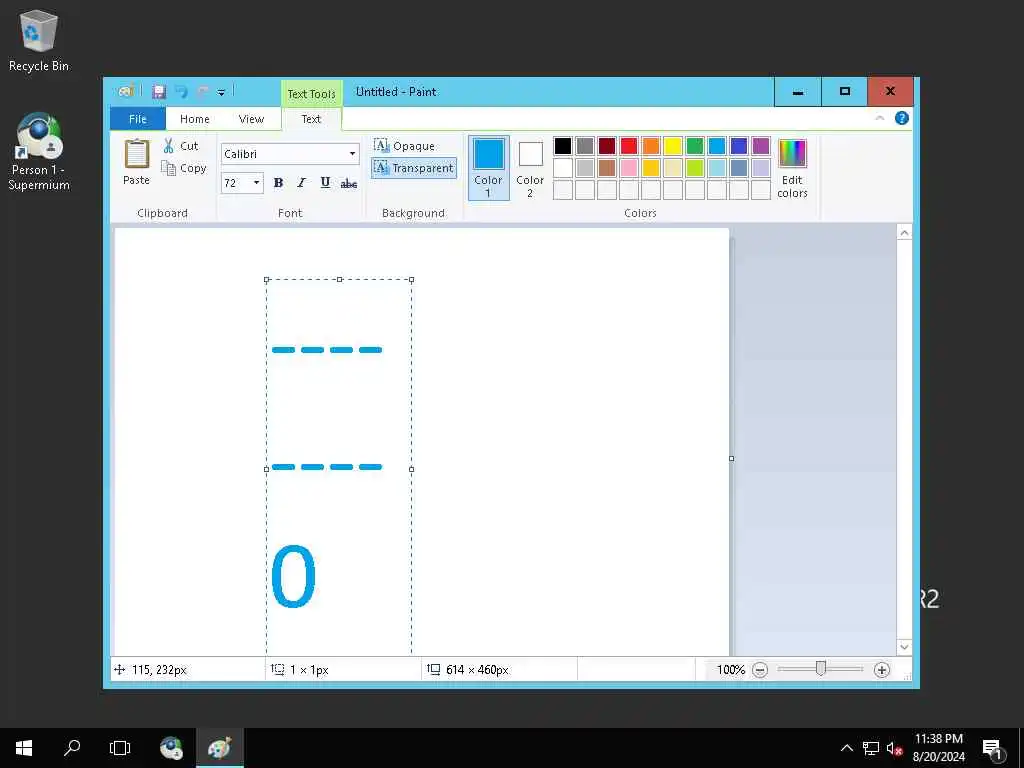Pick the lavender color swatch

761,168
